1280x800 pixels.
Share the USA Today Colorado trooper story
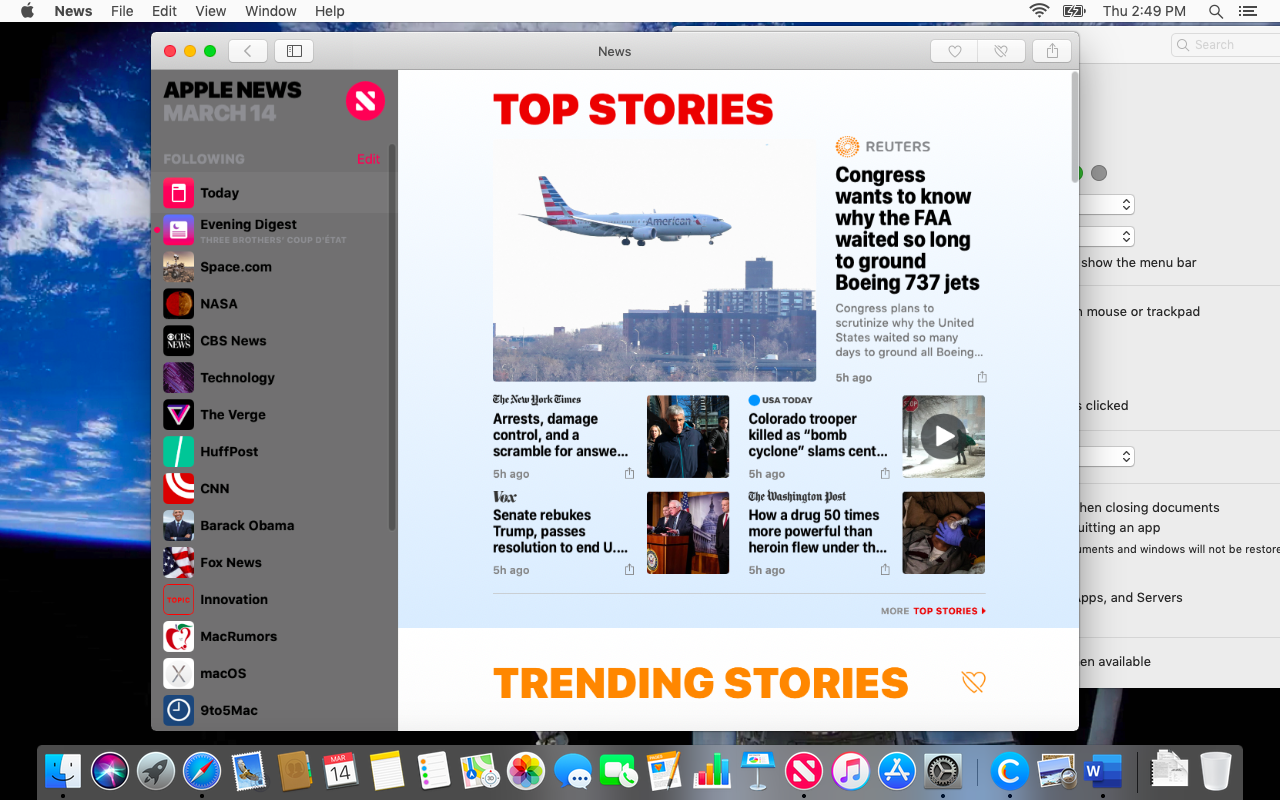(885, 474)
